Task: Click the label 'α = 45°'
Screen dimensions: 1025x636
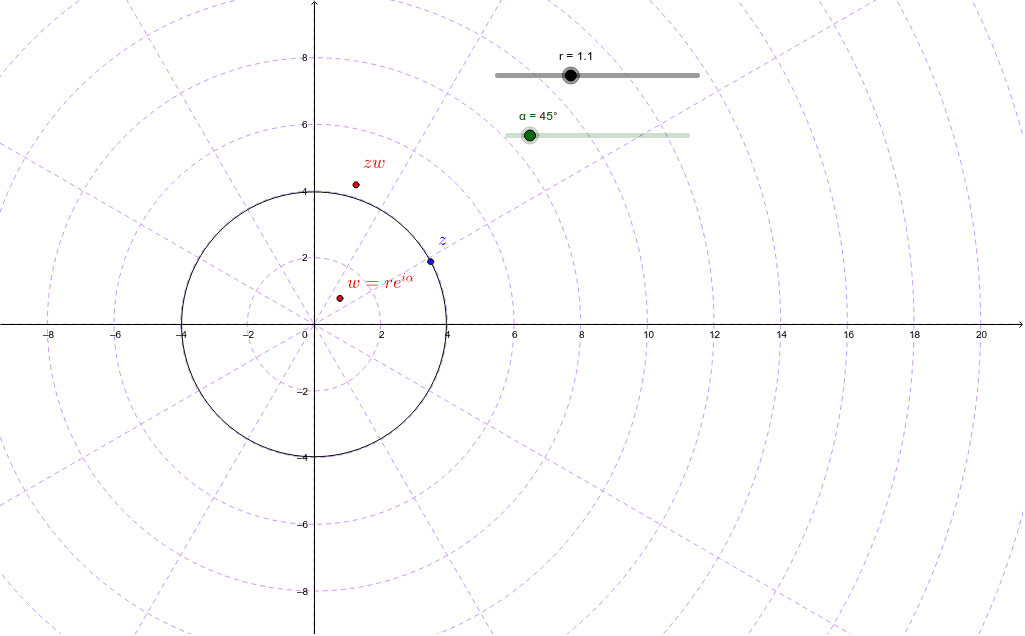Action: pos(538,116)
